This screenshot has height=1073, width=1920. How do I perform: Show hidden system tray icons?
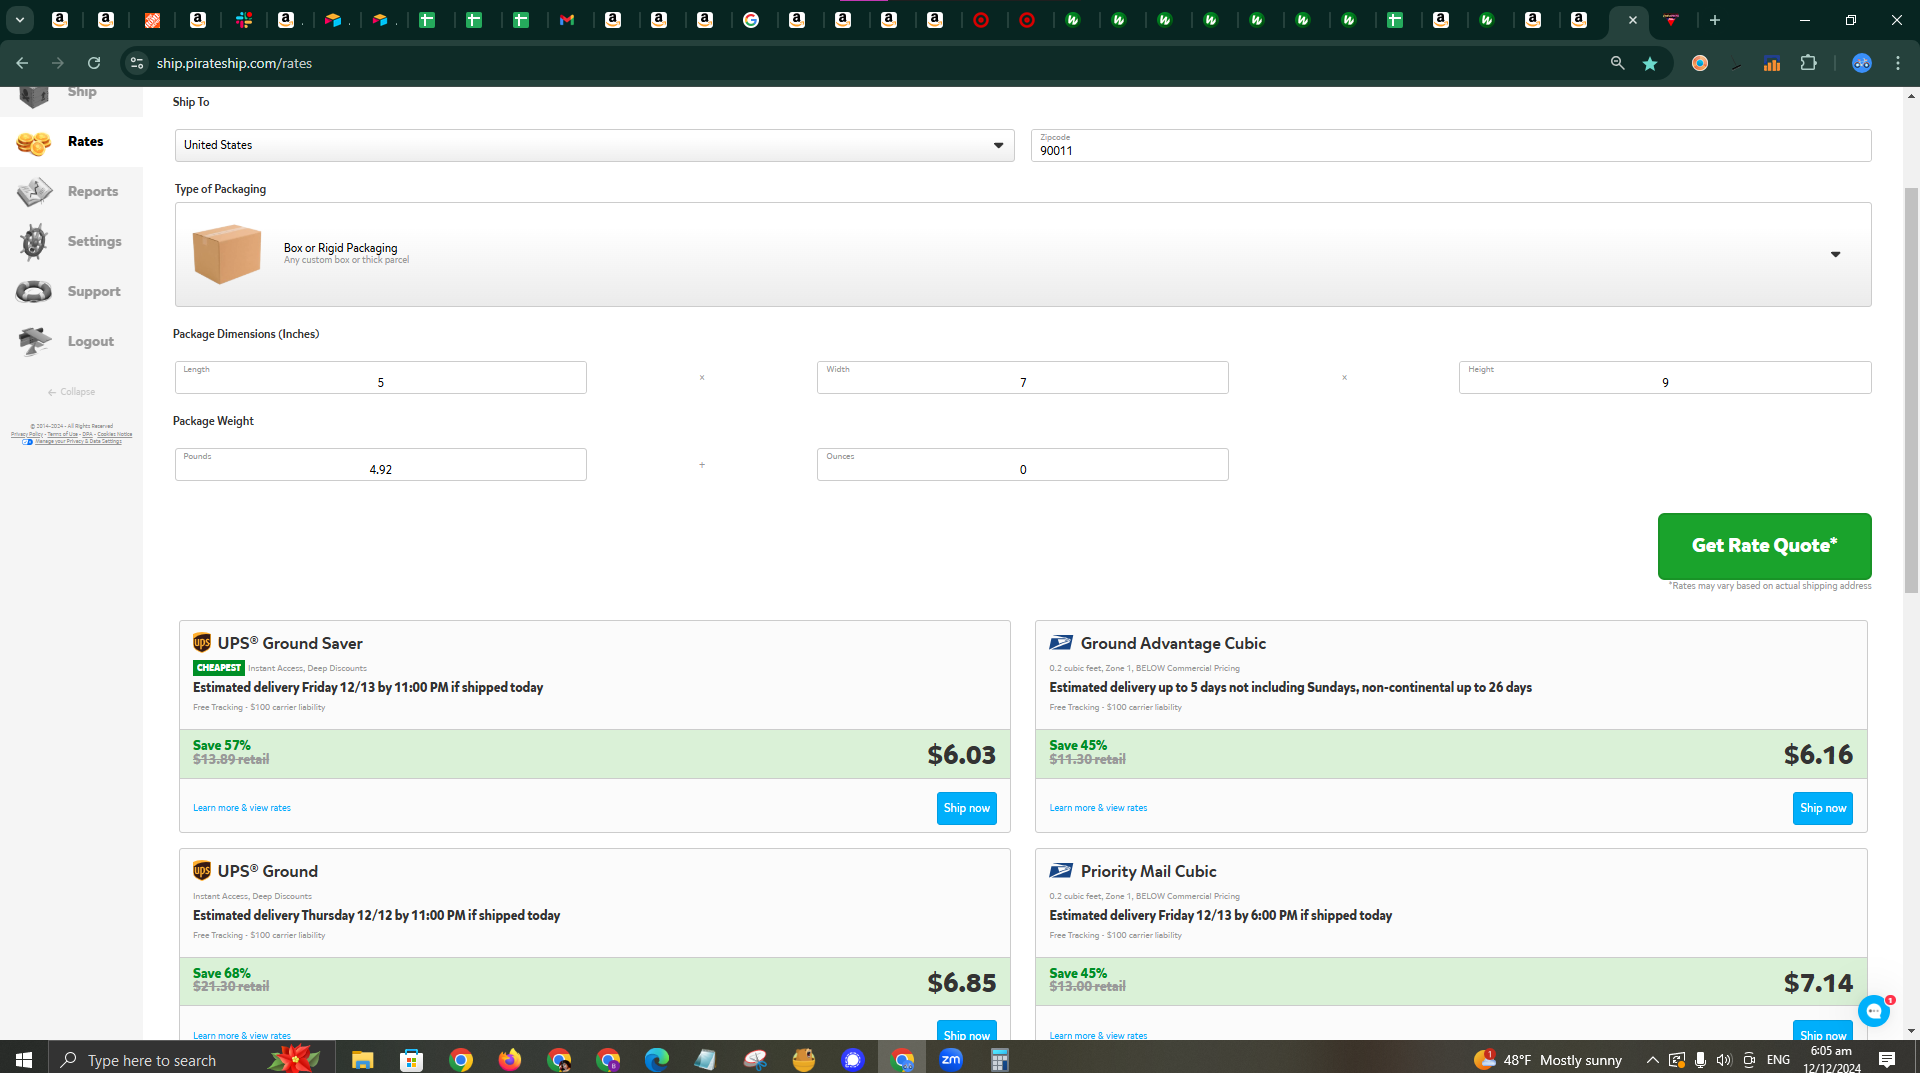(1652, 1059)
